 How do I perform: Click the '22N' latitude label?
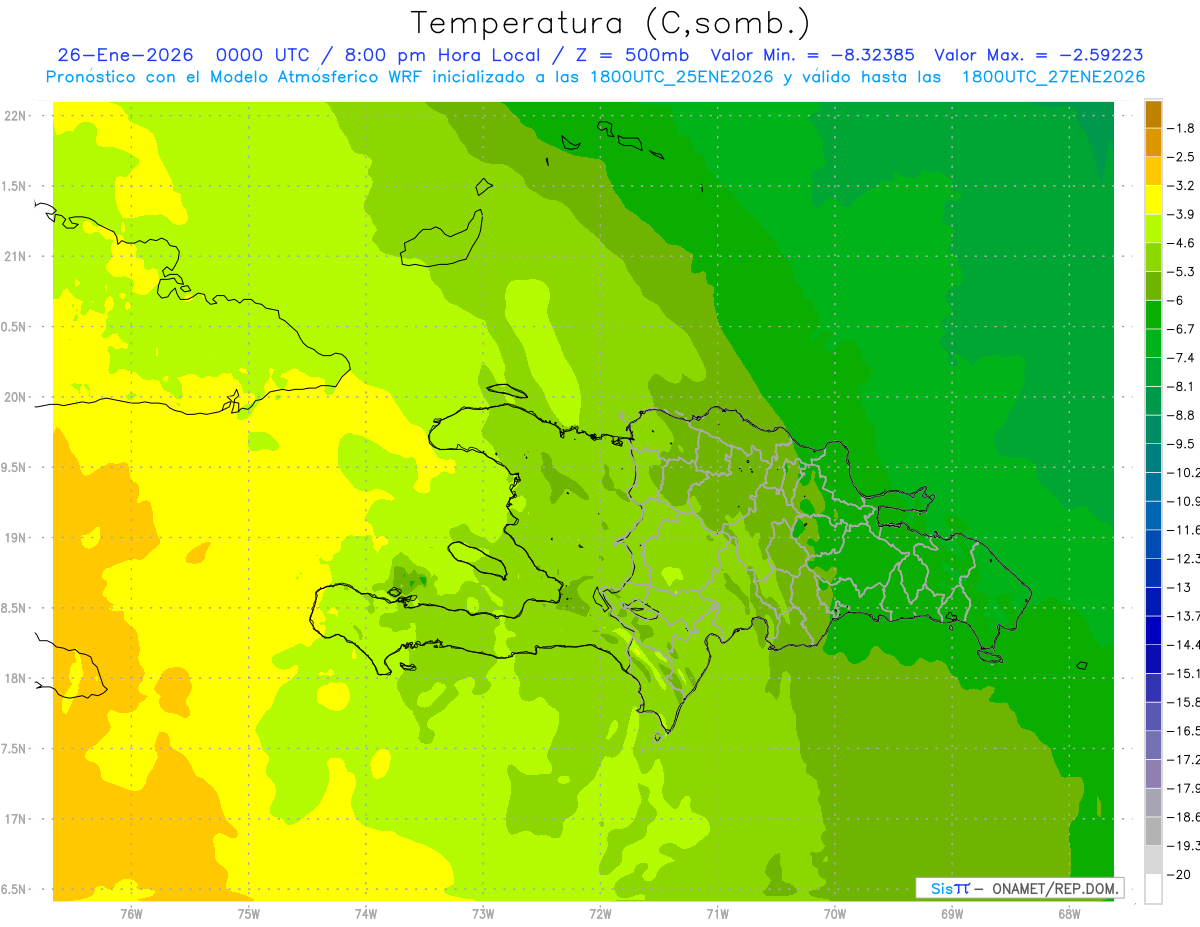(17, 116)
